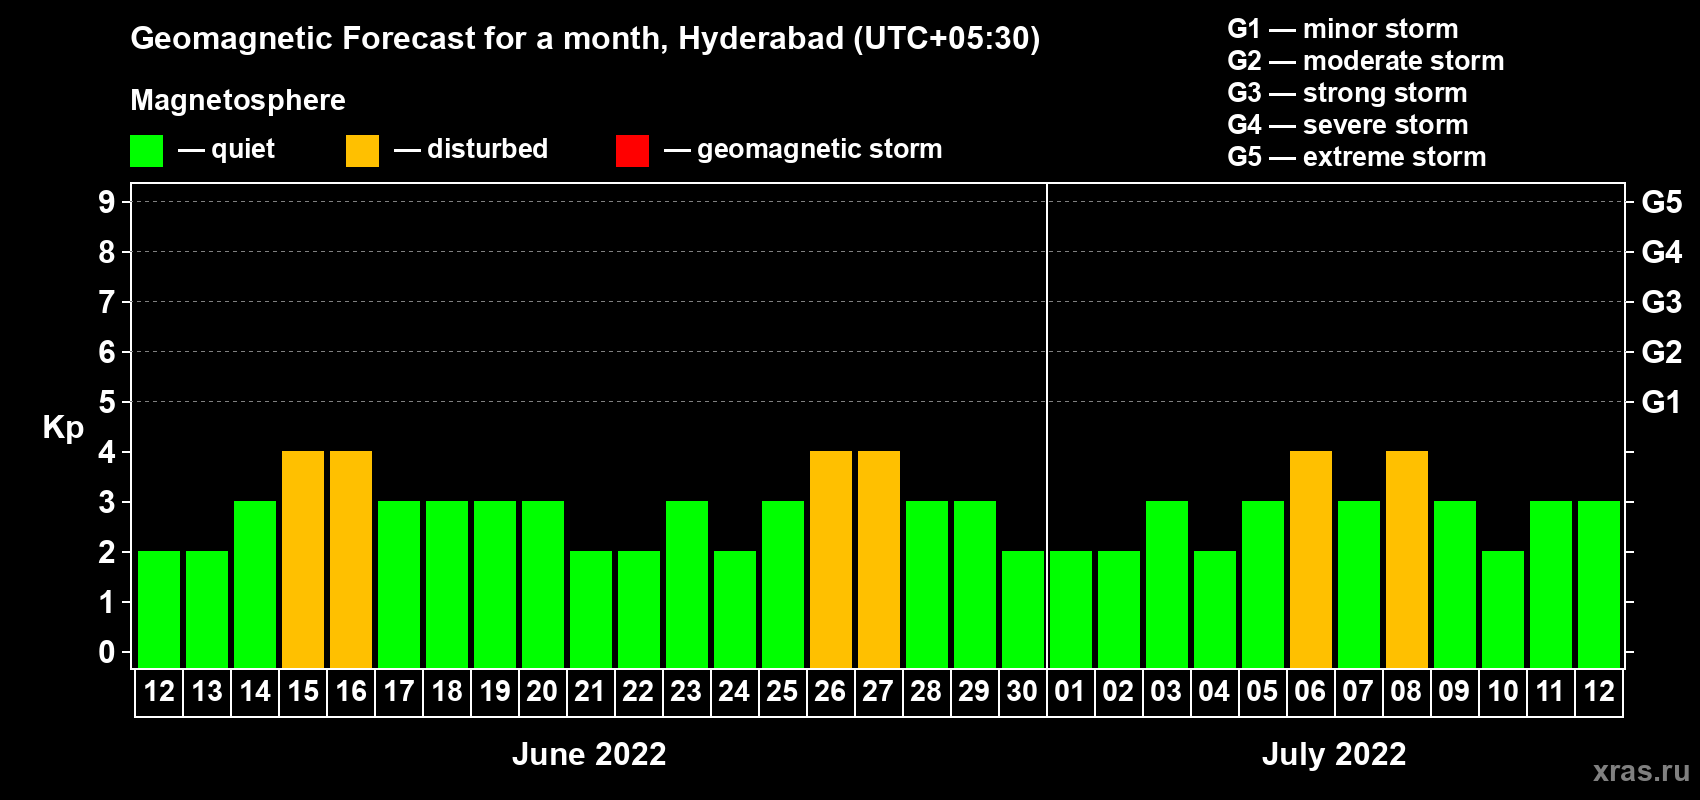Click date label 29 on the axis

point(974,691)
